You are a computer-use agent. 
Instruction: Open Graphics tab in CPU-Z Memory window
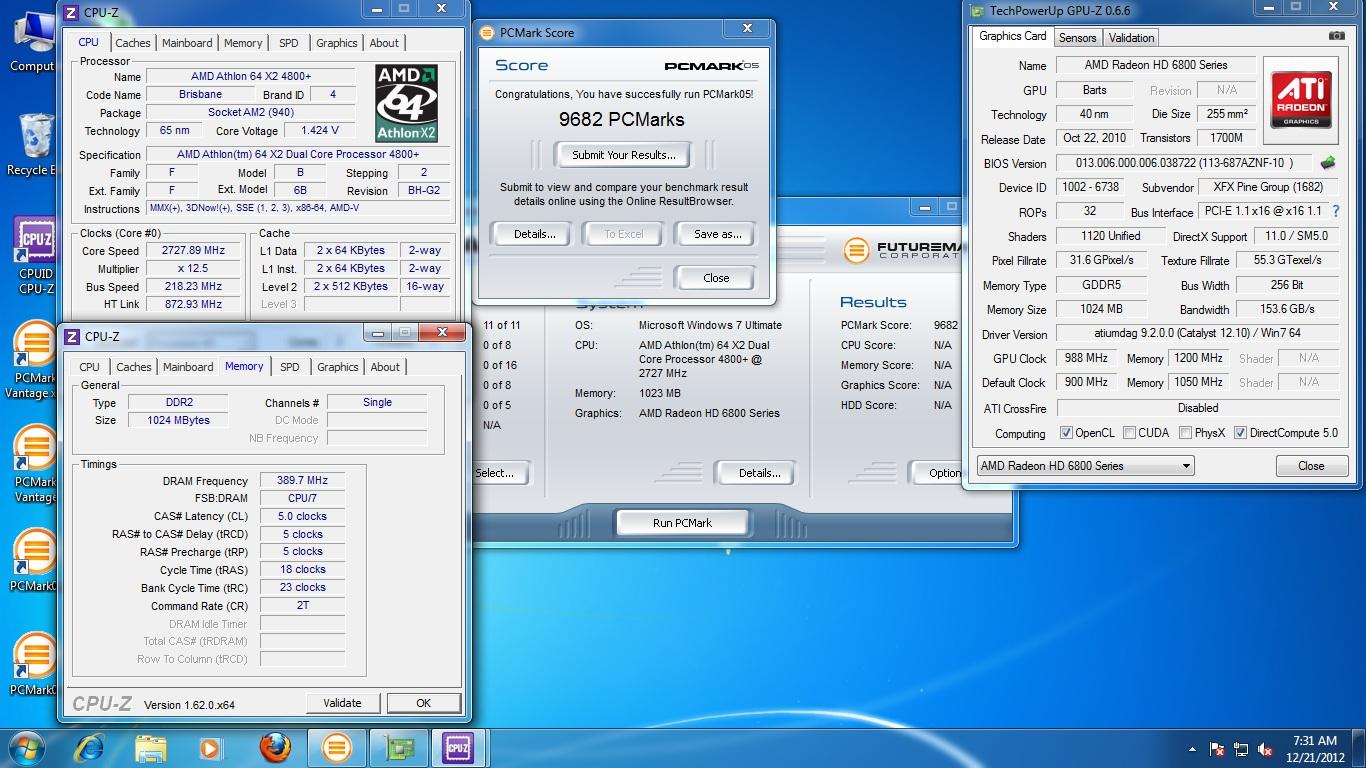coord(337,367)
